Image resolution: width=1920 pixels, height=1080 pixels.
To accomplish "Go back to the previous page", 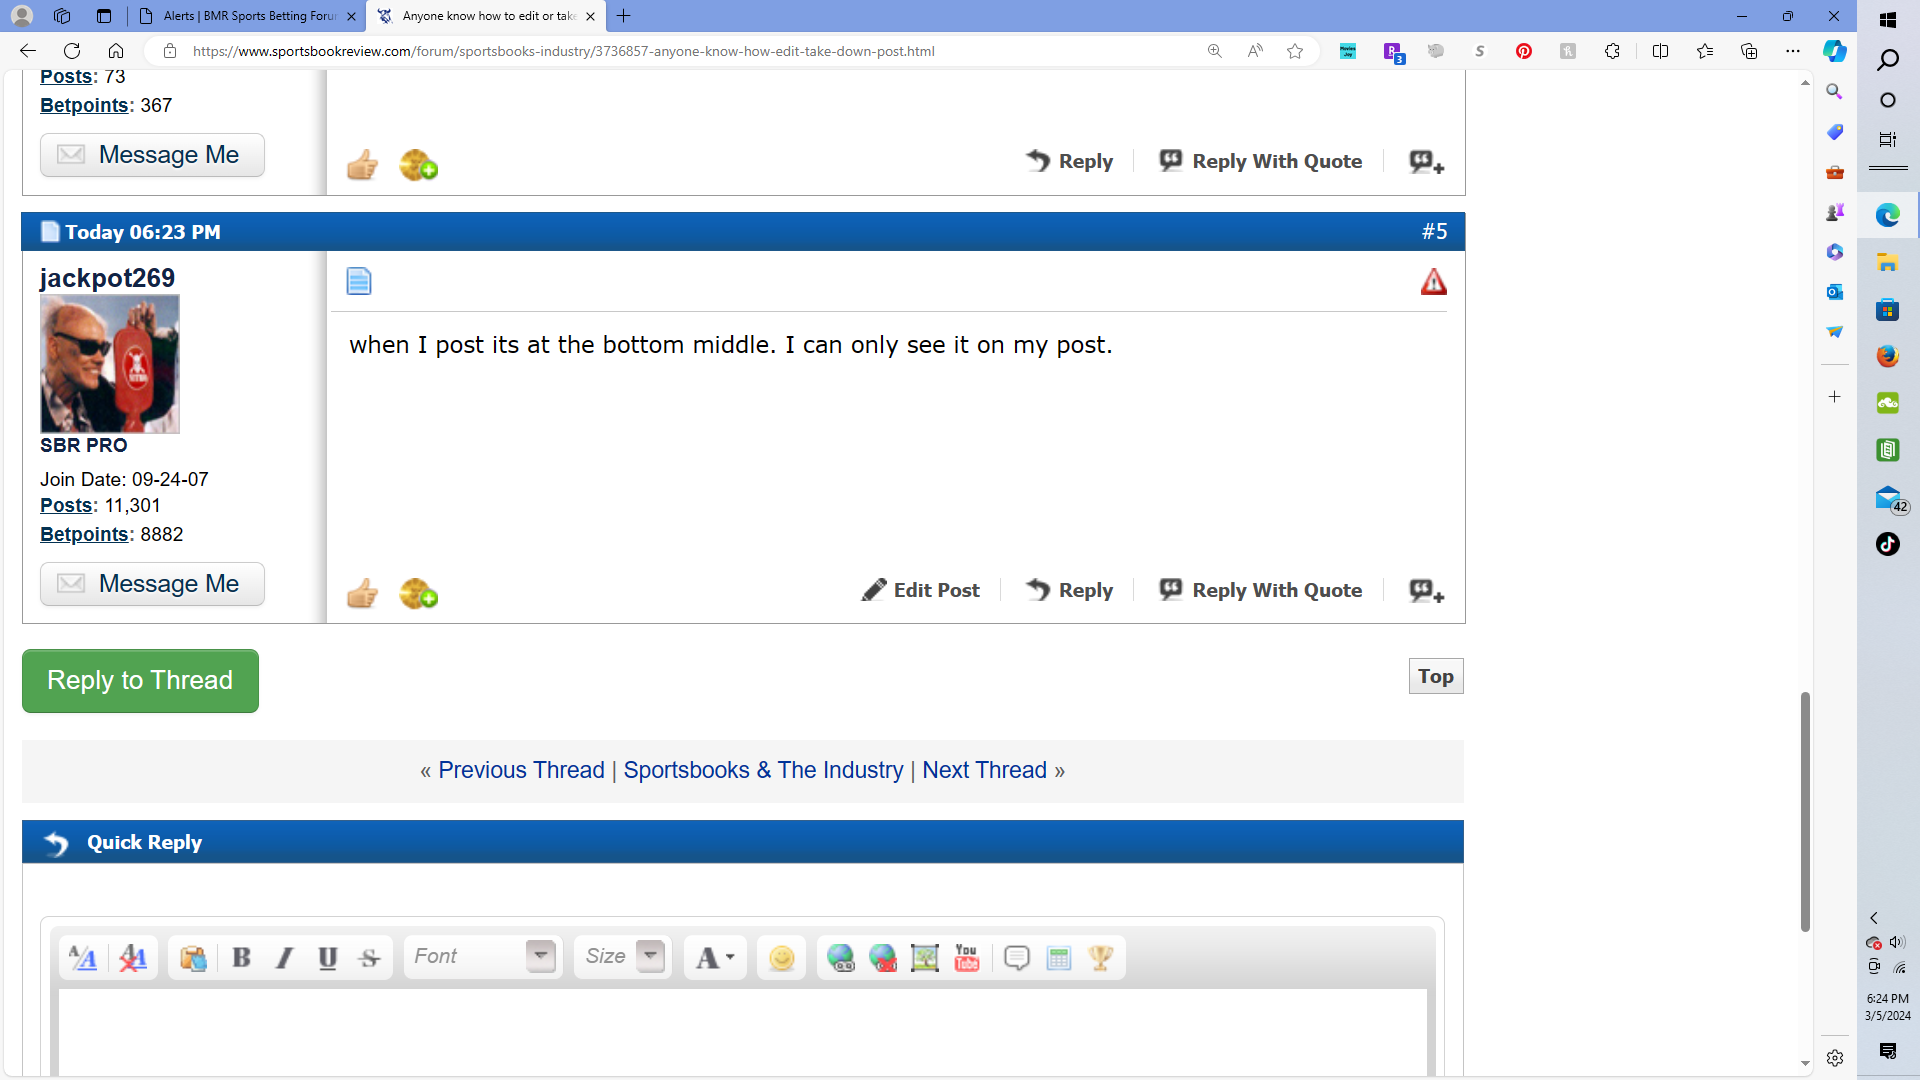I will coord(28,51).
